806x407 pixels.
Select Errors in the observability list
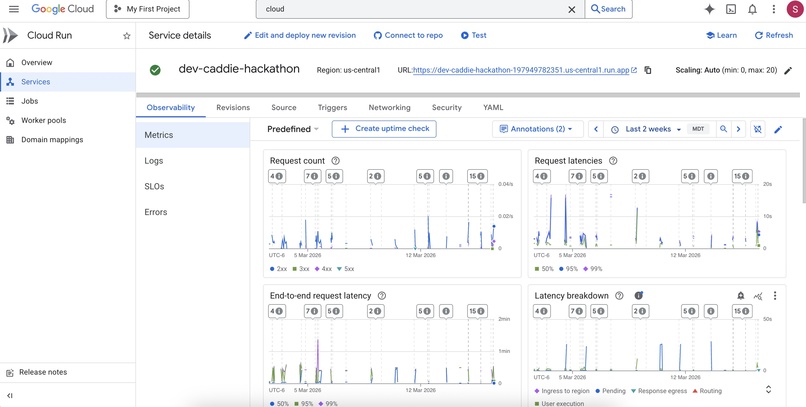pos(193,212)
